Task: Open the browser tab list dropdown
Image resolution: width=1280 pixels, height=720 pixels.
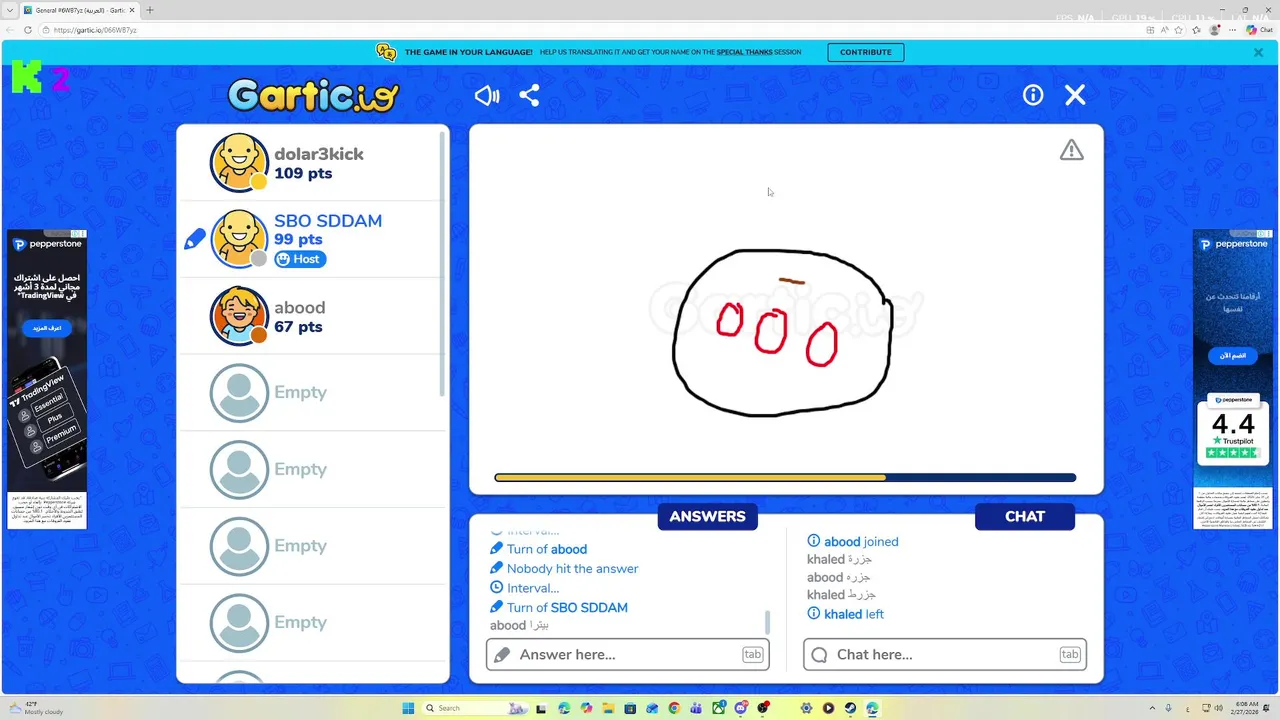Action: 9,10
